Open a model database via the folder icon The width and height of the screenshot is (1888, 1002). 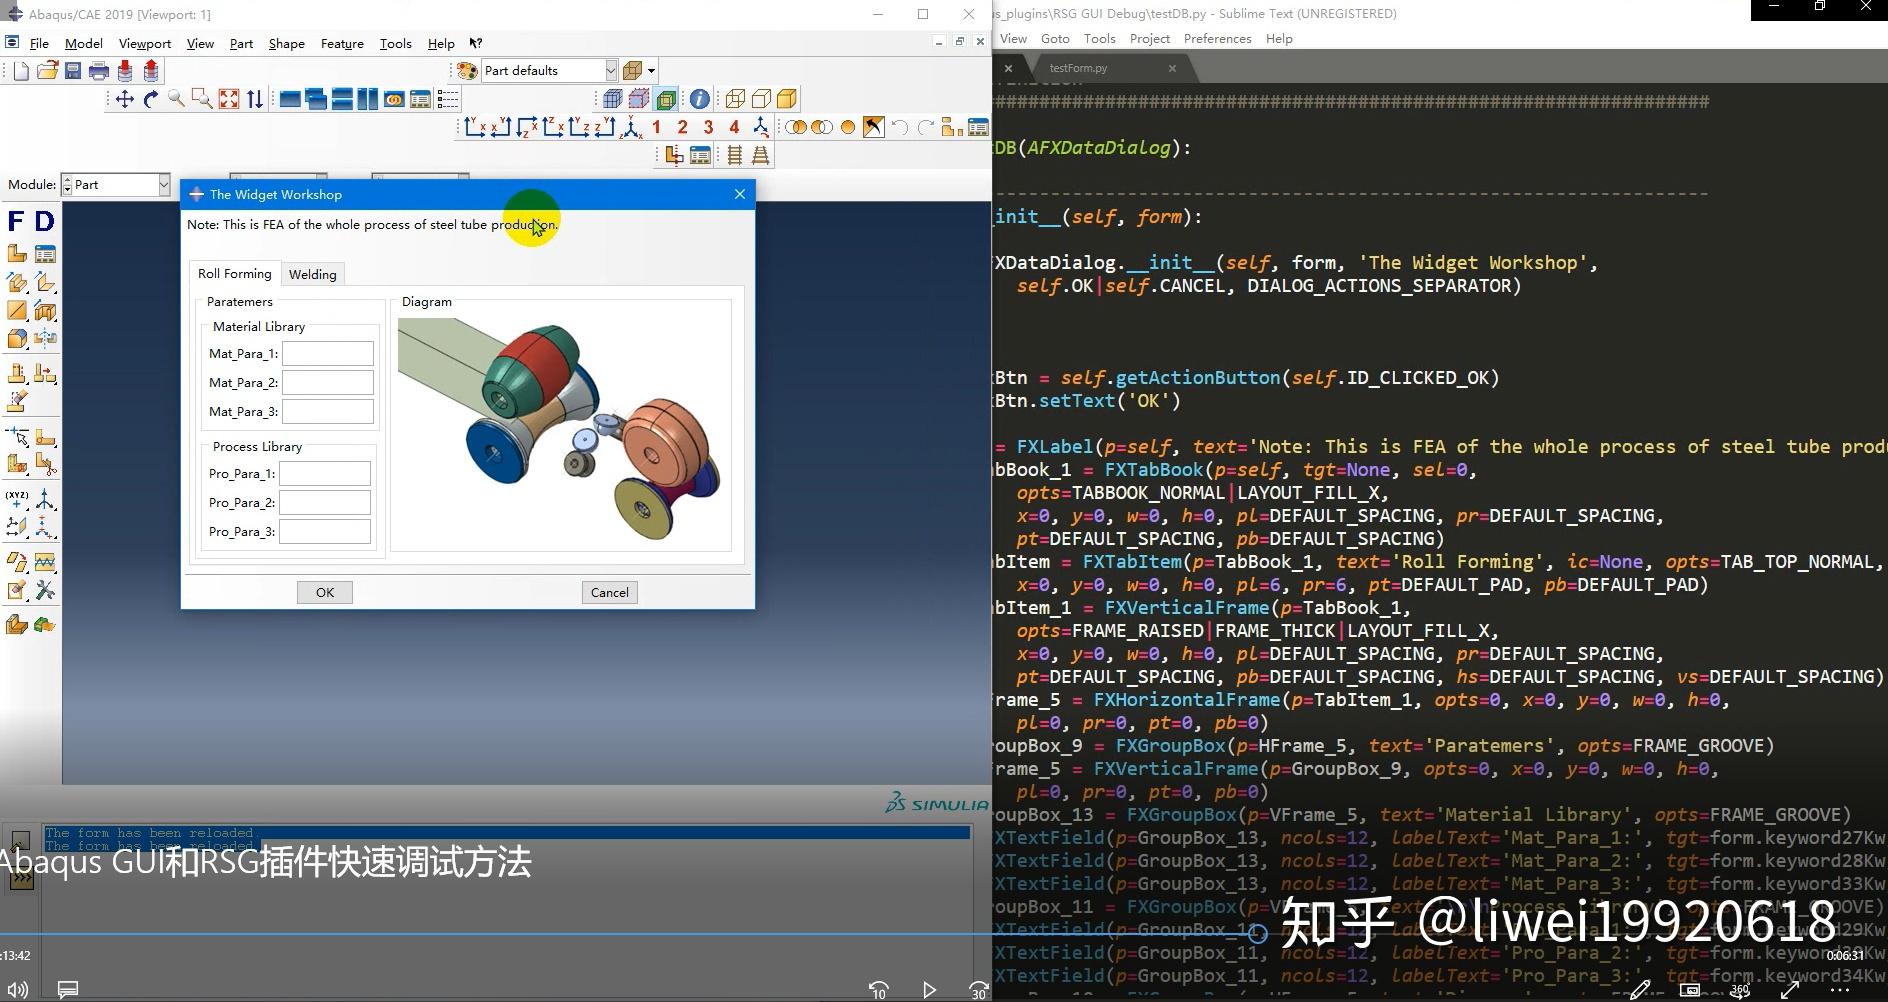47,70
